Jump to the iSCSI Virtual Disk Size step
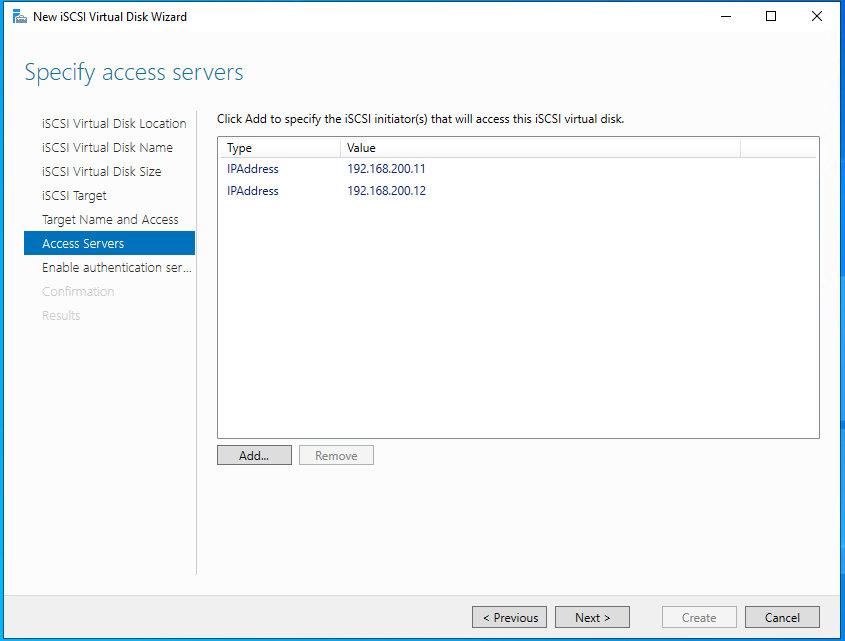 [101, 171]
